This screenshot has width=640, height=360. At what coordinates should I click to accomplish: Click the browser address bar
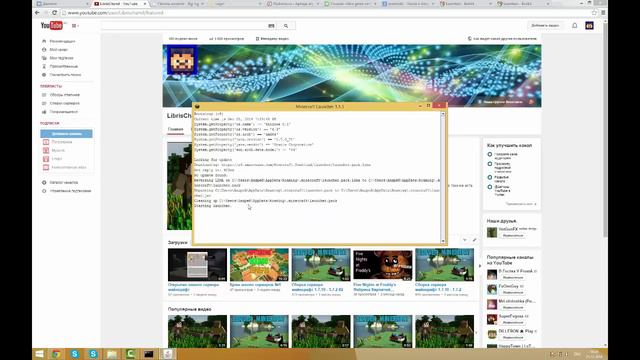pyautogui.click(x=327, y=13)
